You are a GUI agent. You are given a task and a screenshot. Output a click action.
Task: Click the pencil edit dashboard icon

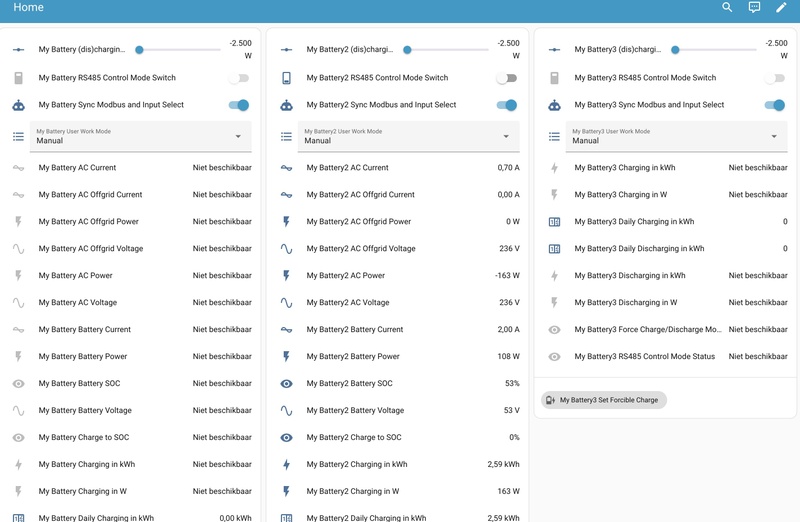(x=781, y=7)
